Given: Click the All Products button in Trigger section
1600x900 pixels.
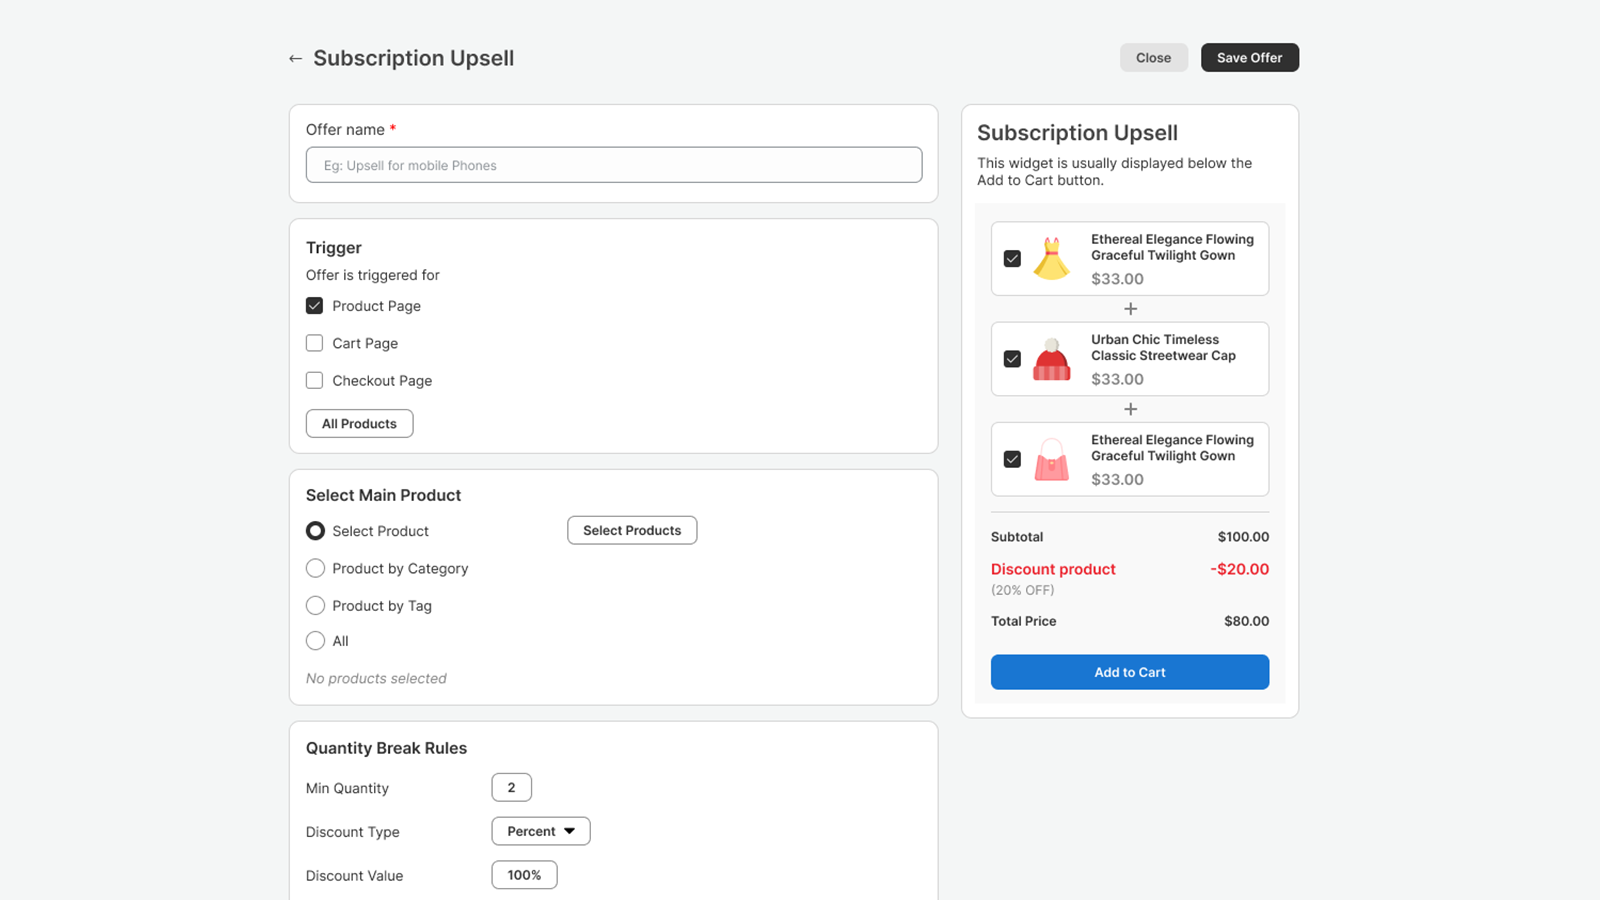Looking at the screenshot, I should click(359, 423).
